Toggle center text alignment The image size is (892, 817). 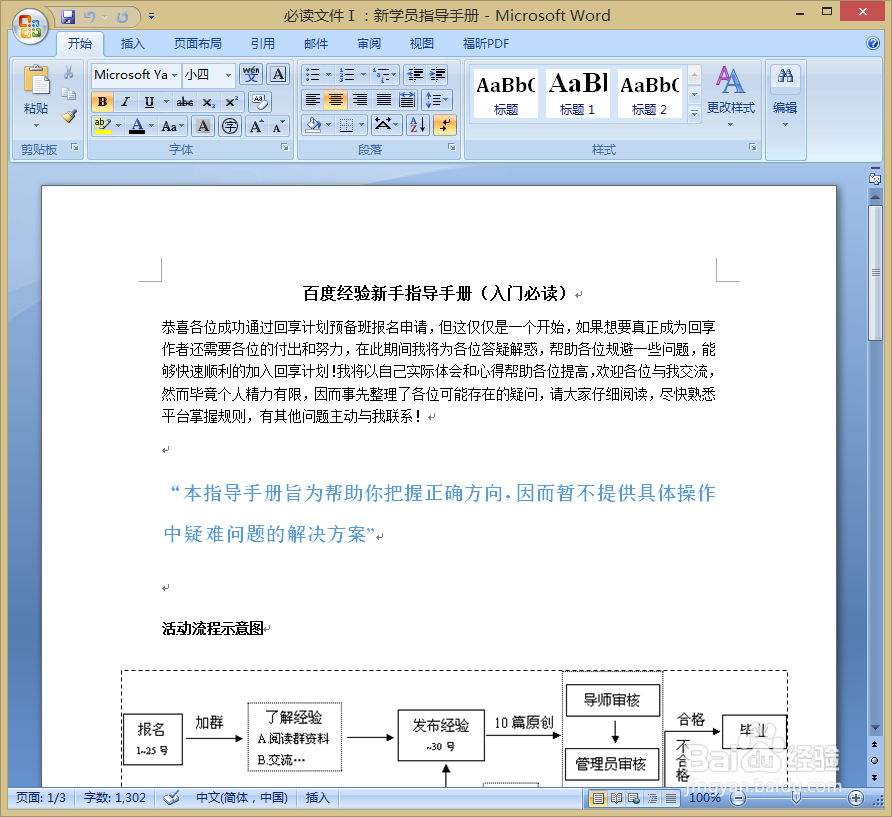click(336, 100)
